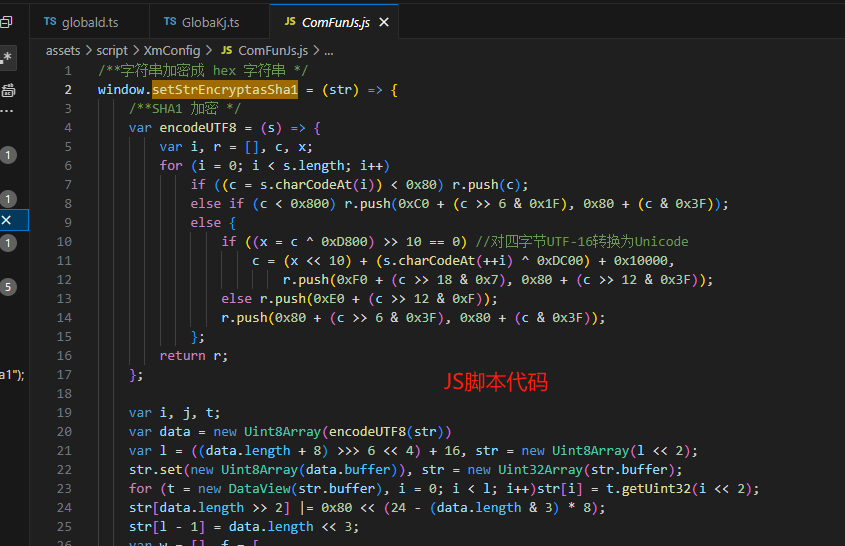Open the script breadcrumb segment
The image size is (845, 546).
coord(112,51)
